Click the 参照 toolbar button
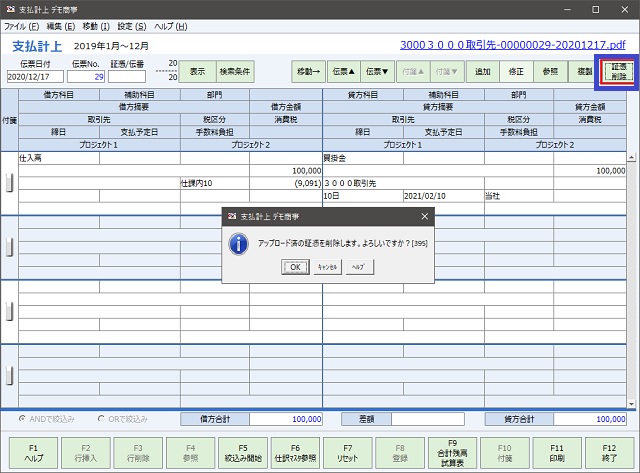Image resolution: width=640 pixels, height=473 pixels. point(550,71)
